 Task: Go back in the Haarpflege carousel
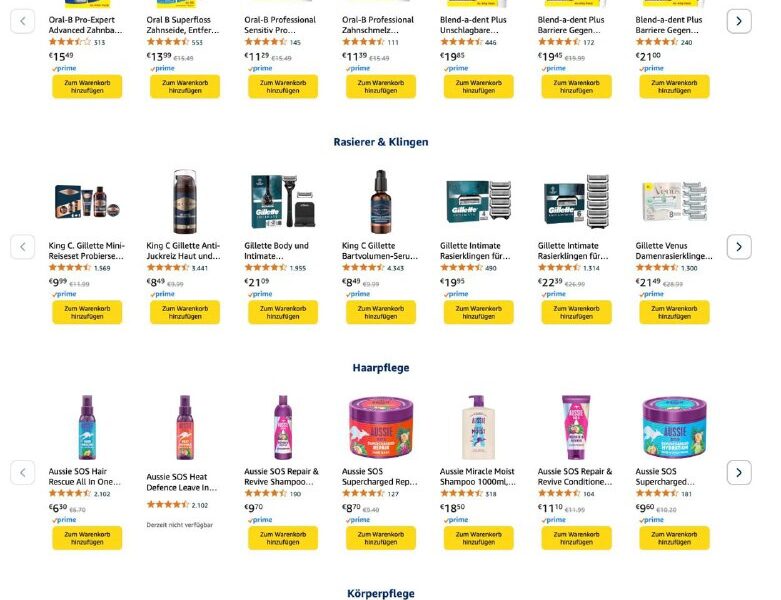click(22, 473)
